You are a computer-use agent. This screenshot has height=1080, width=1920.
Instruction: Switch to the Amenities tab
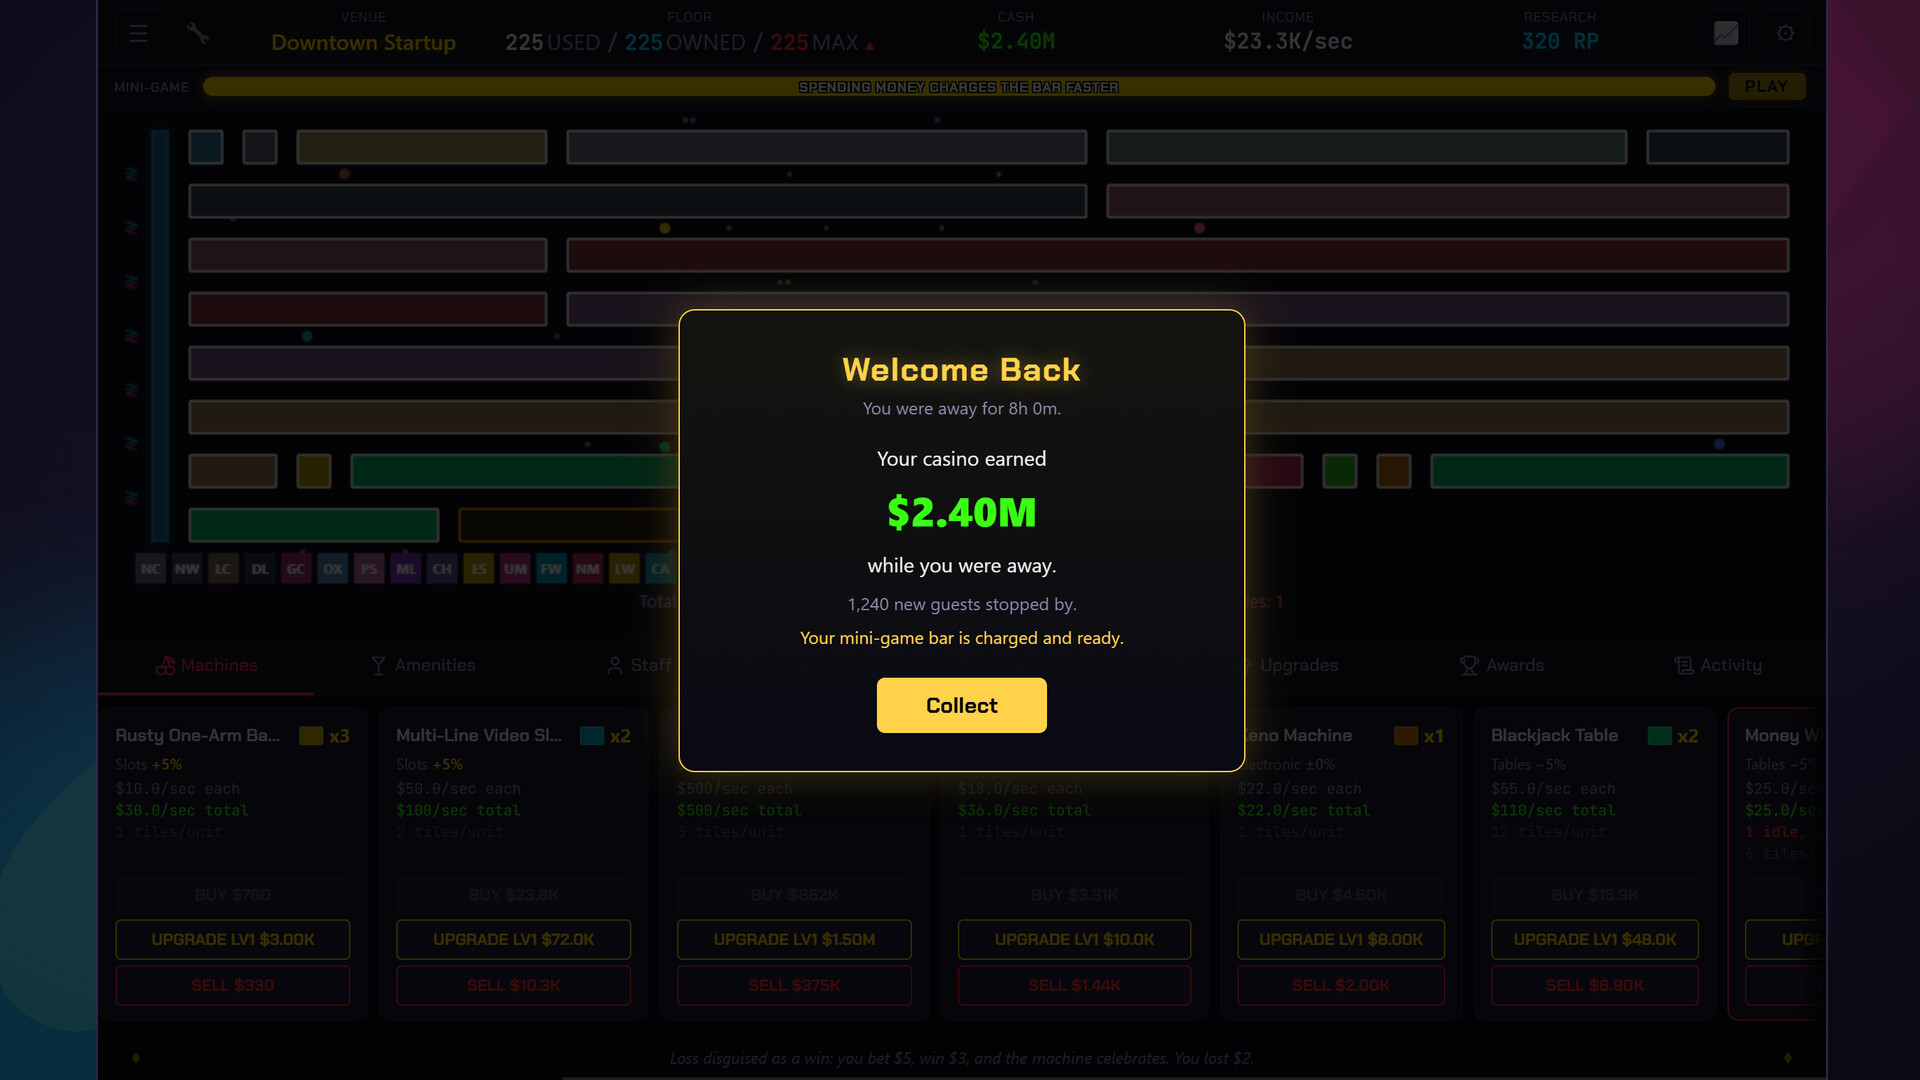[423, 665]
